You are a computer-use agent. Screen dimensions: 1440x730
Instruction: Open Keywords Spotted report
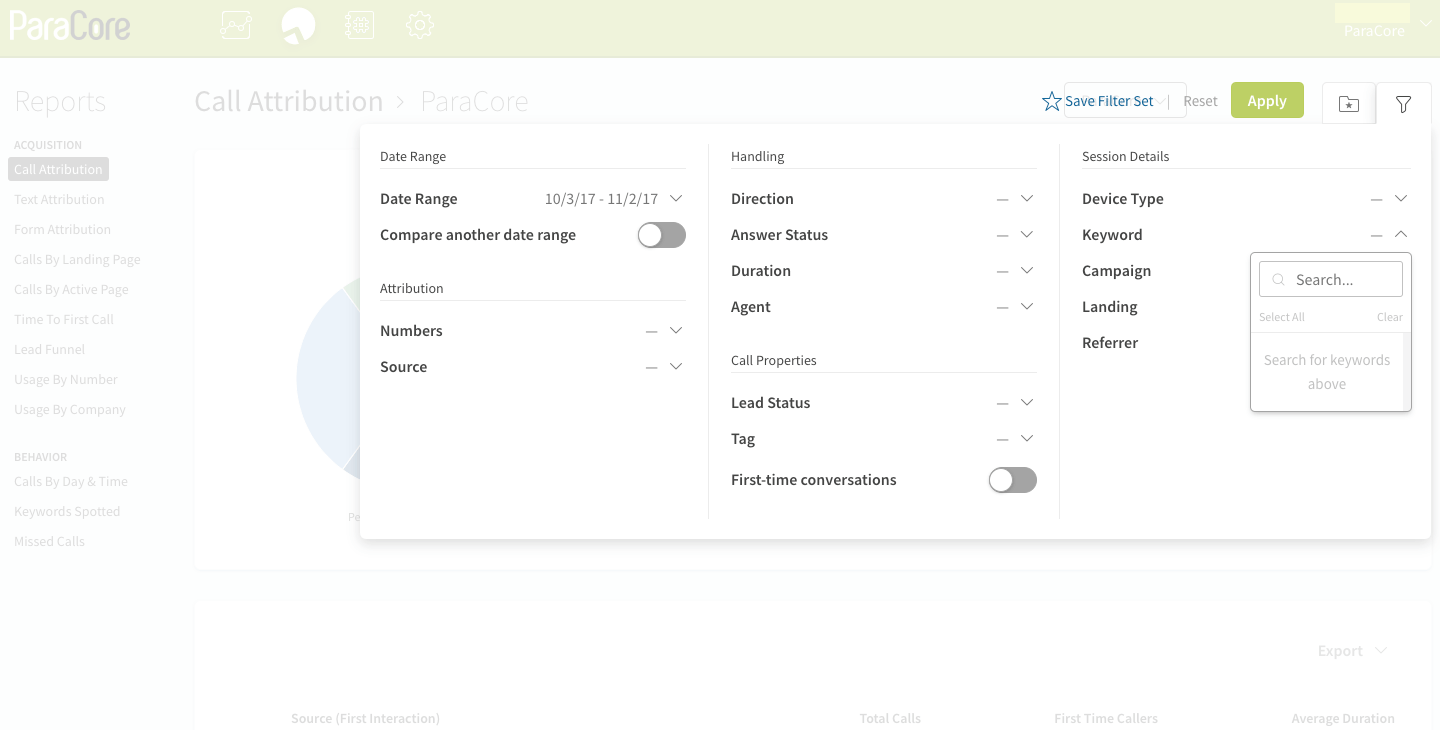click(x=67, y=511)
